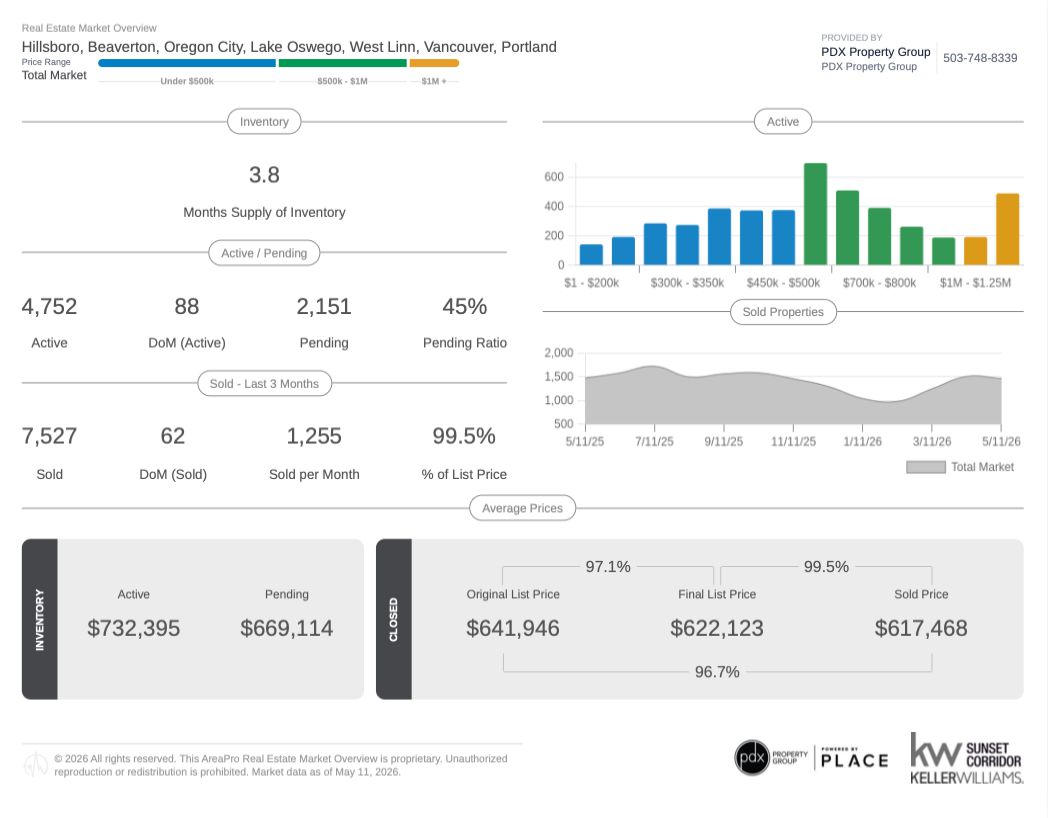Screen dimensions: 1048x818
Task: Click the PDX Property Group provider name
Action: point(876,52)
